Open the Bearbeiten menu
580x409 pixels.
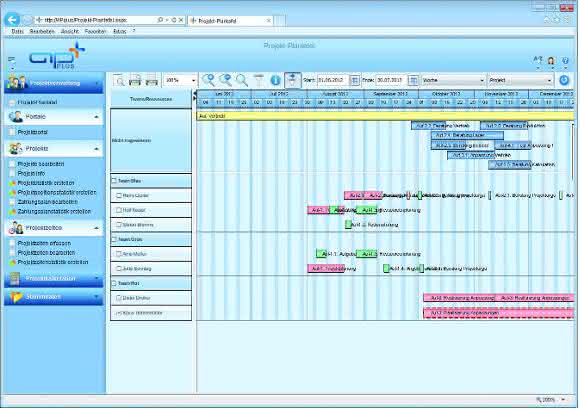click(x=42, y=32)
